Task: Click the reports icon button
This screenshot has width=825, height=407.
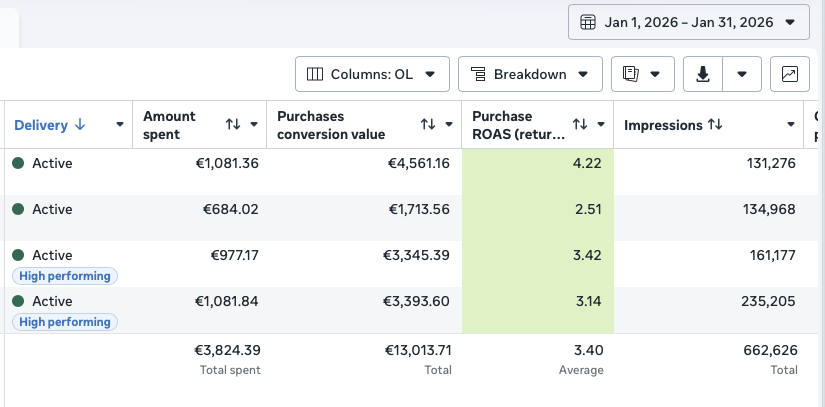Action: coord(642,74)
